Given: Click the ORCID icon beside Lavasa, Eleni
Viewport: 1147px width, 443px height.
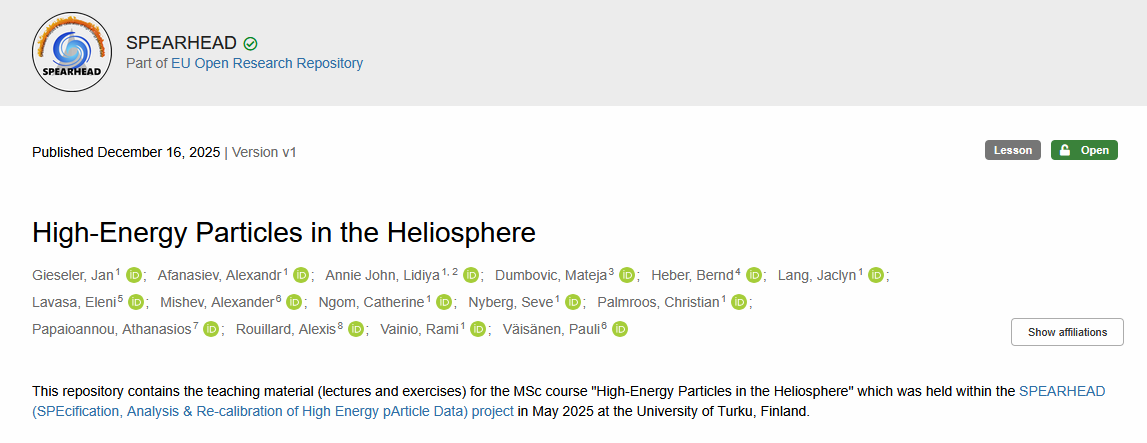Looking at the screenshot, I should [137, 302].
